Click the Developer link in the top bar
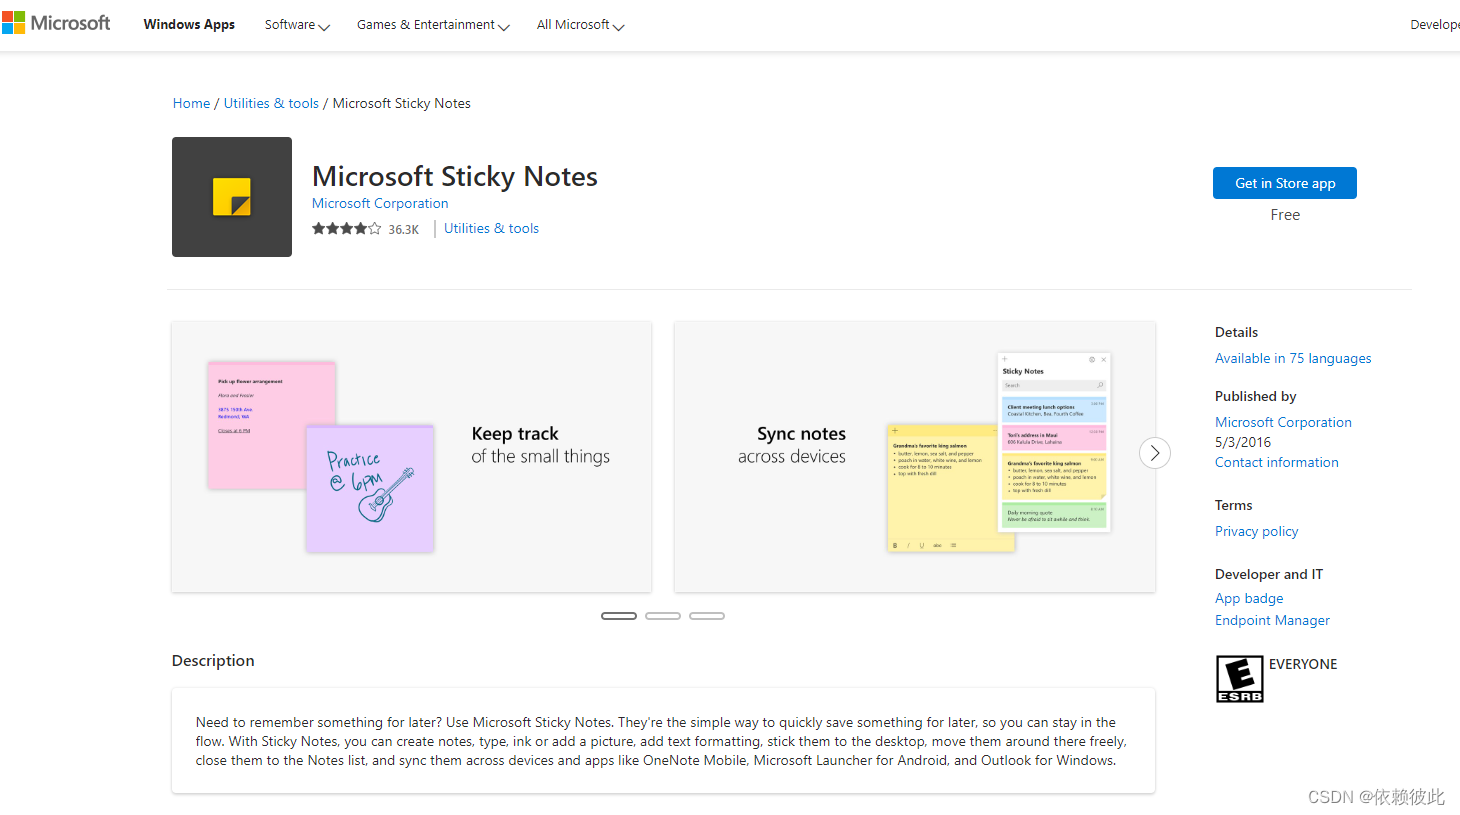Screen dimensions: 1460x815 pyautogui.click(x=1437, y=24)
